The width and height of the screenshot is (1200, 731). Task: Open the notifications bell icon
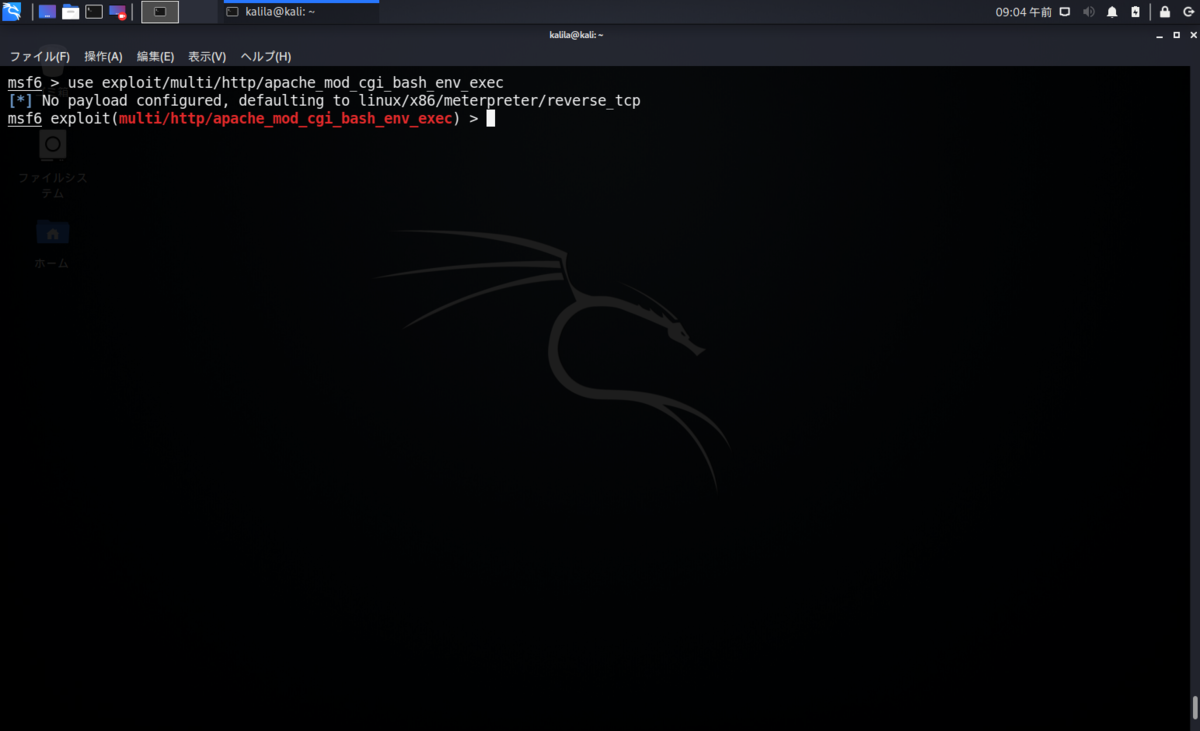(1112, 12)
